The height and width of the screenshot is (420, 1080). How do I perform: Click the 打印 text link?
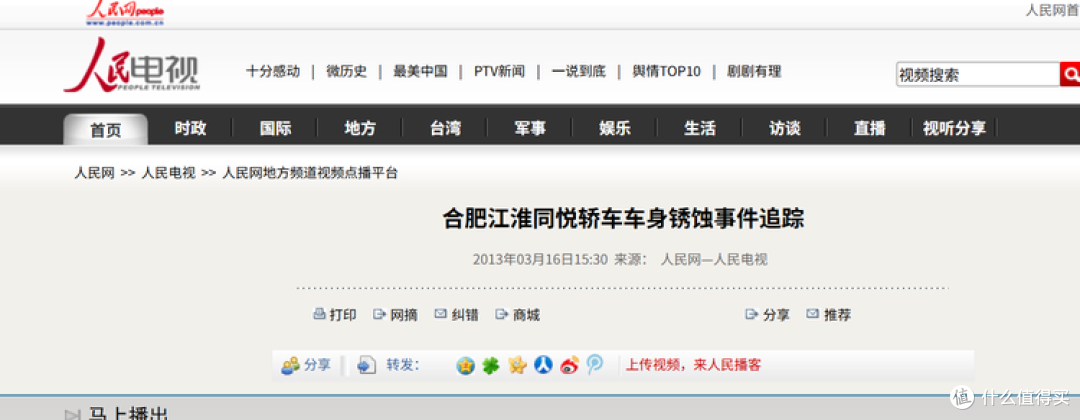point(343,315)
